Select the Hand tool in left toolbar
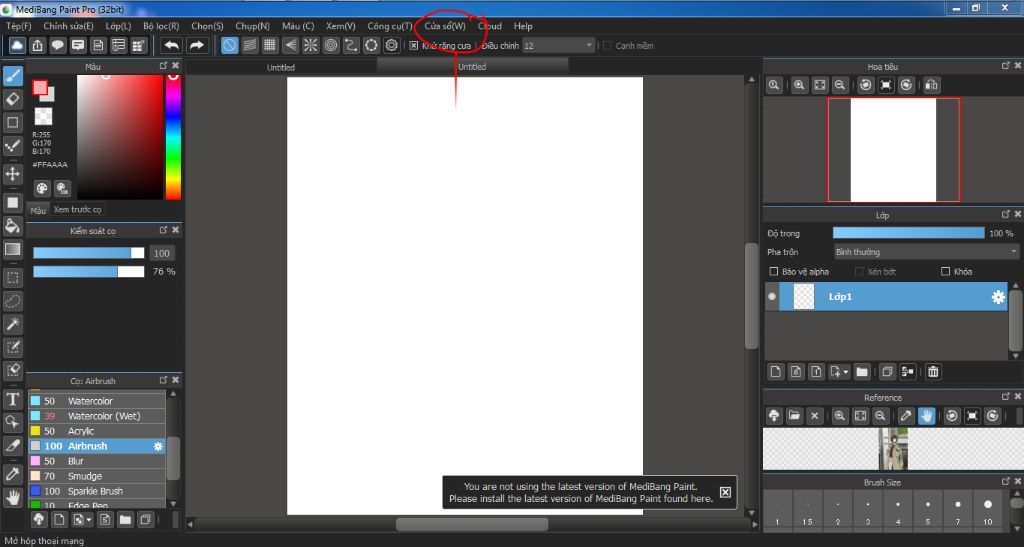 [x=12, y=497]
